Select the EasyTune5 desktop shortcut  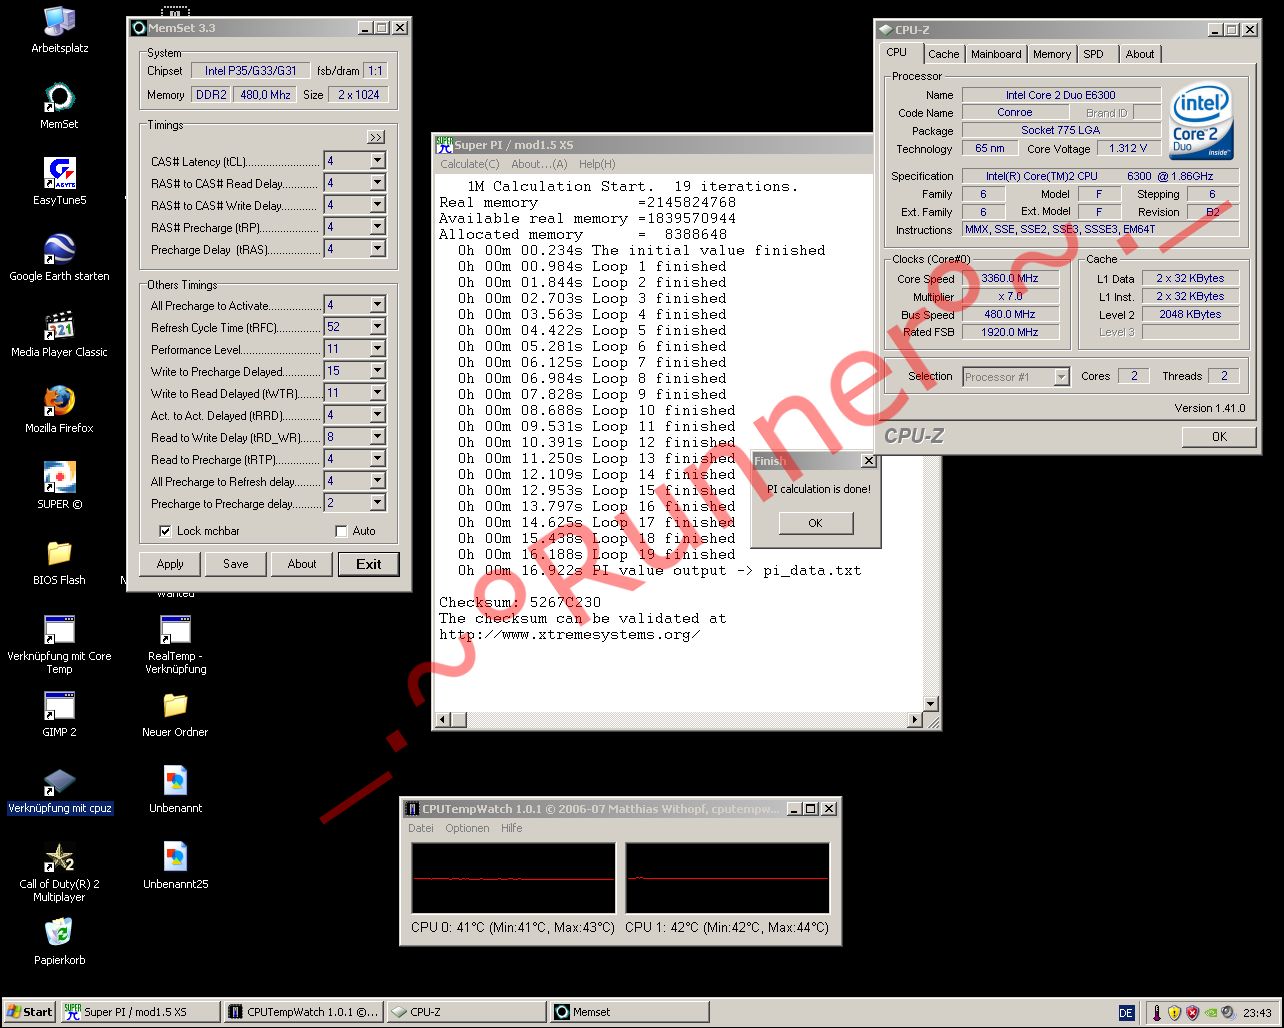point(59,182)
